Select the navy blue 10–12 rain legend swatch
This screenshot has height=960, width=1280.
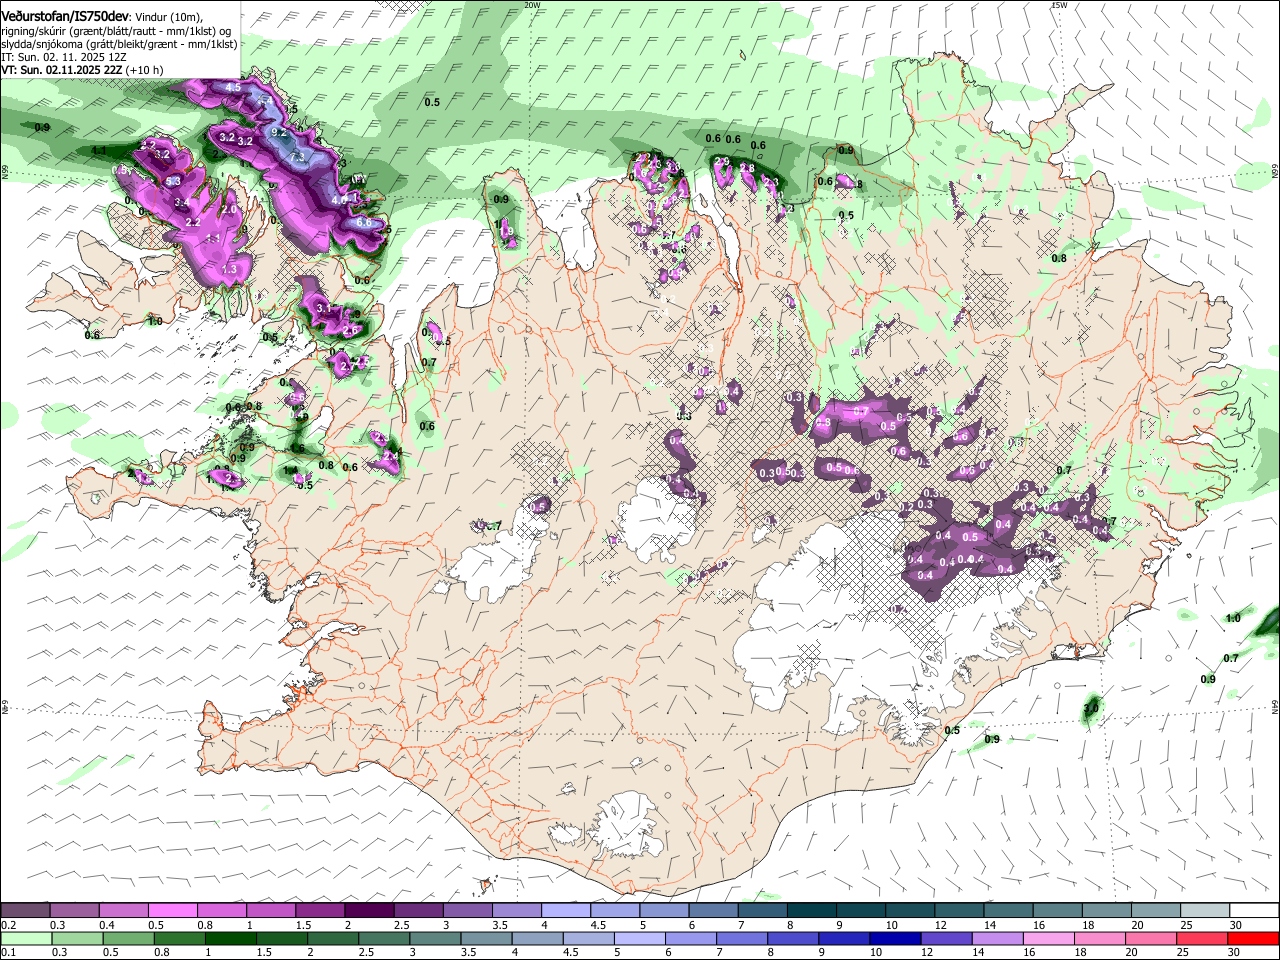[895, 938]
